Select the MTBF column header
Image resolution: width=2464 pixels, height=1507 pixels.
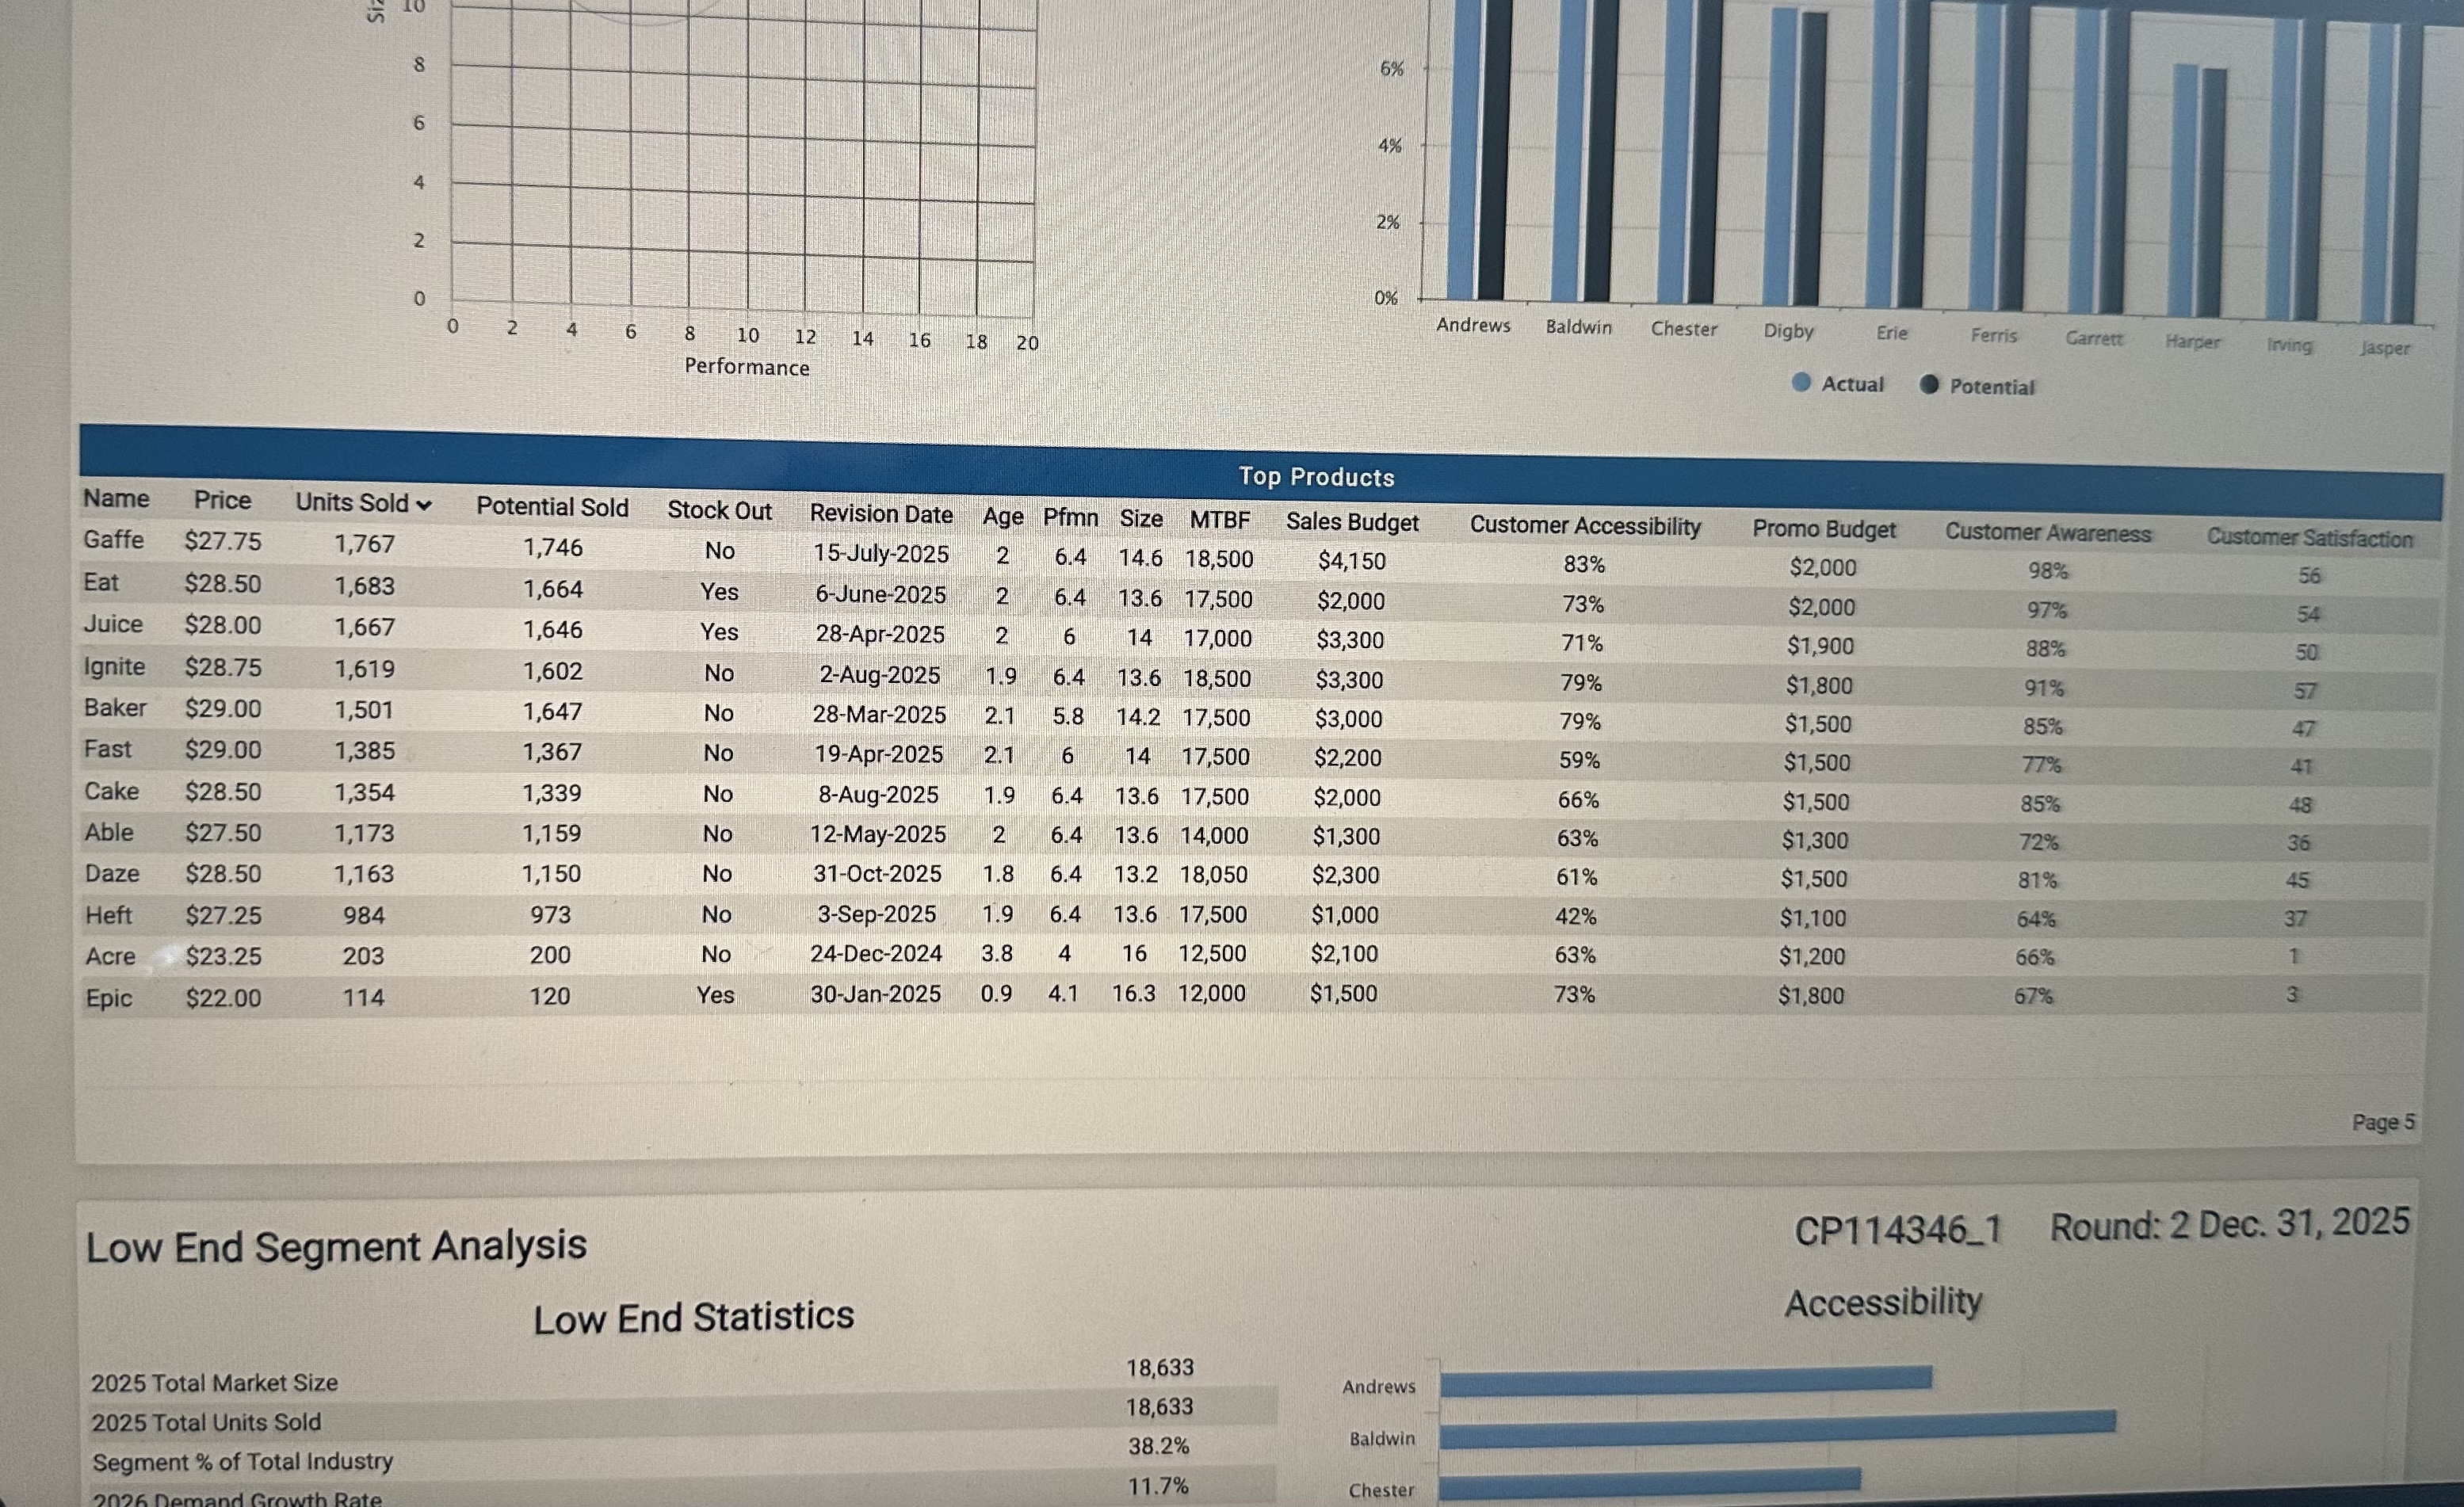pyautogui.click(x=1218, y=519)
